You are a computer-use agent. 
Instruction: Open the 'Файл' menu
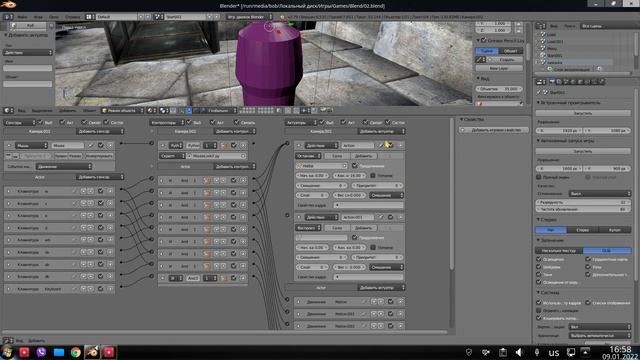tap(22, 17)
